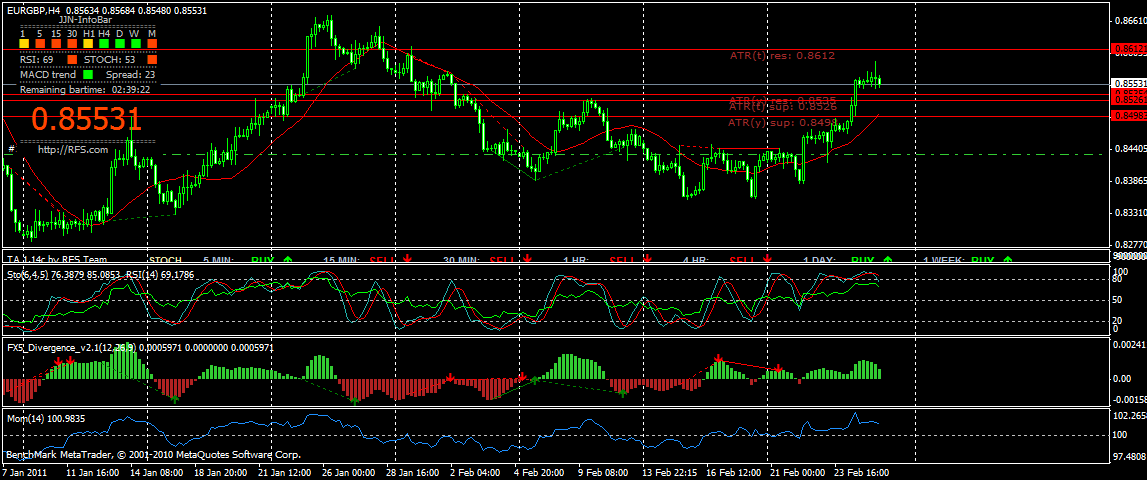The height and width of the screenshot is (480, 1147).
Task: Click the 9 Feb 08:00 time axis label
Action: (x=604, y=473)
